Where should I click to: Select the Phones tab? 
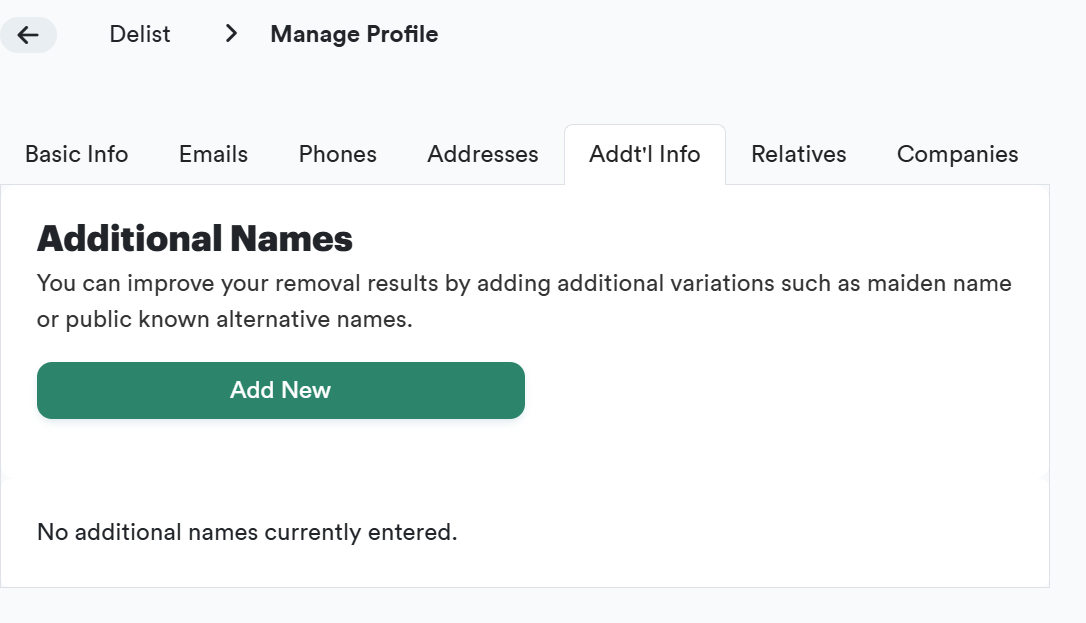point(338,154)
